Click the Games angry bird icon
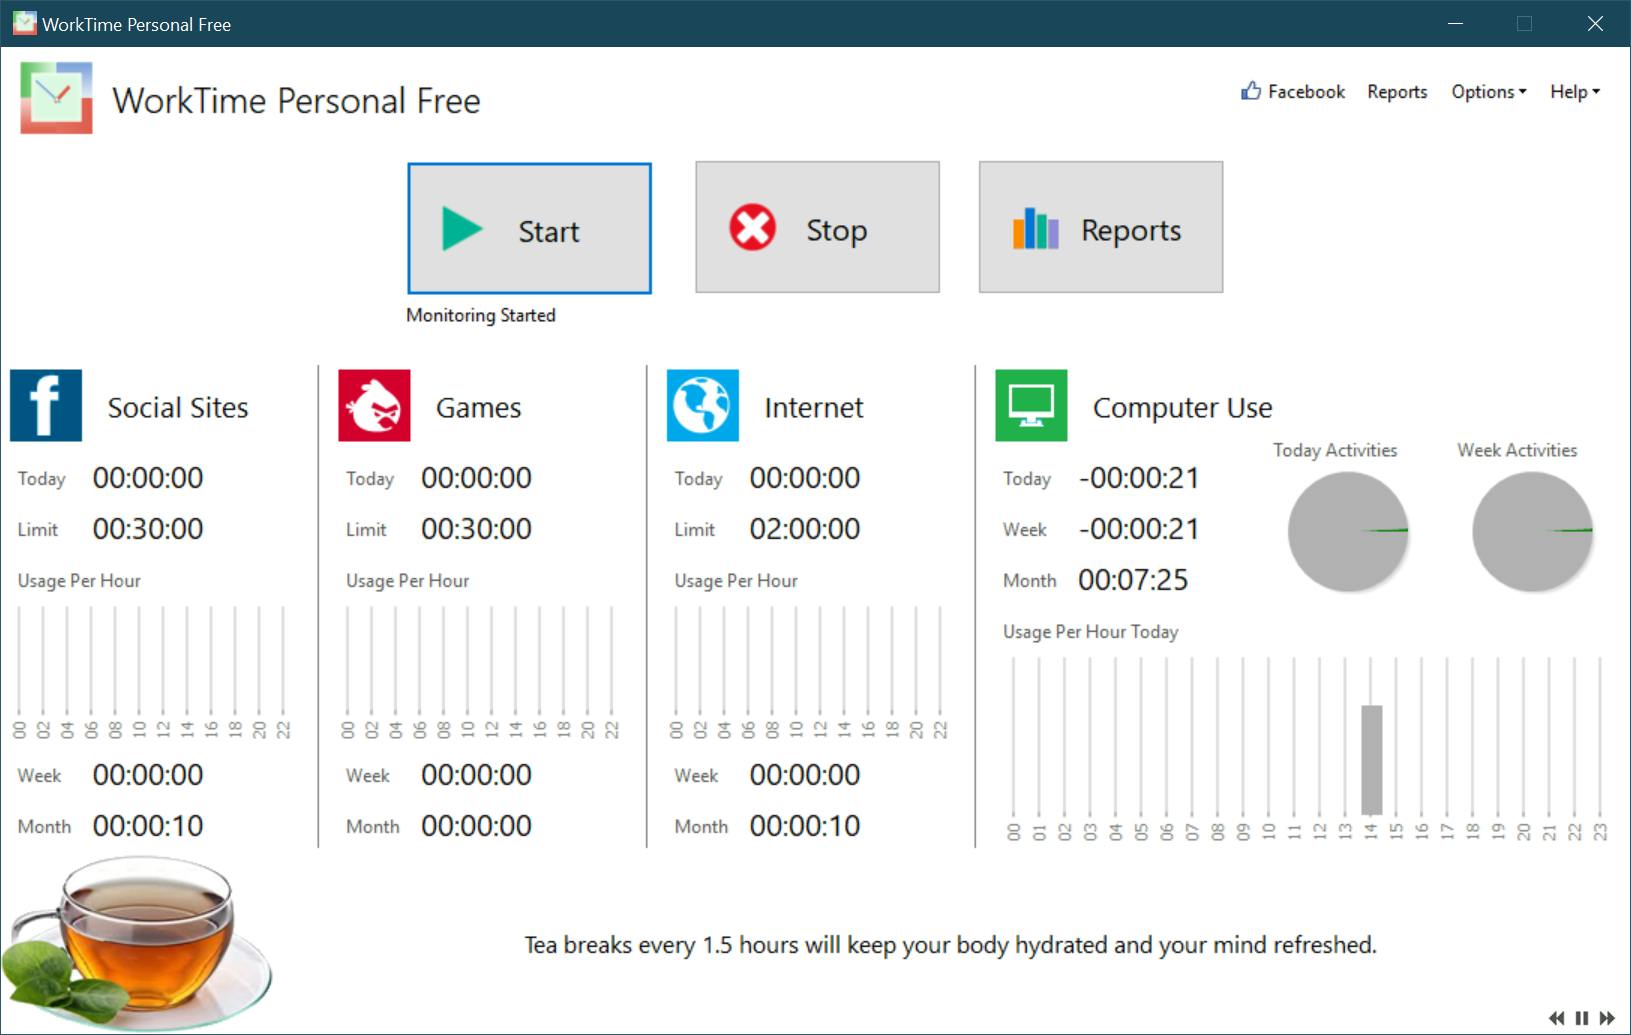The image size is (1631, 1035). (x=374, y=406)
